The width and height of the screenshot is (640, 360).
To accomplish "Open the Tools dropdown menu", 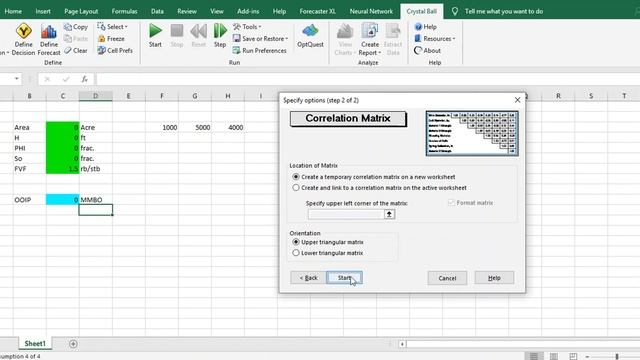I will 247,27.
